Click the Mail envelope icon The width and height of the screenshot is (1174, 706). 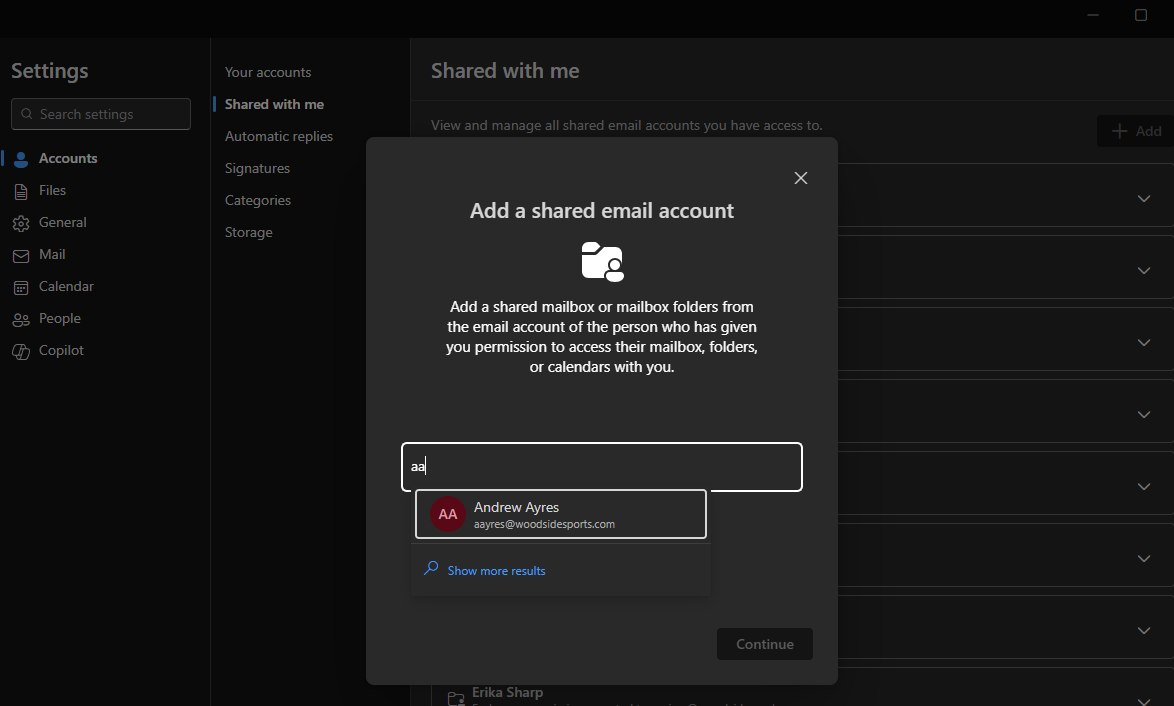[21, 255]
